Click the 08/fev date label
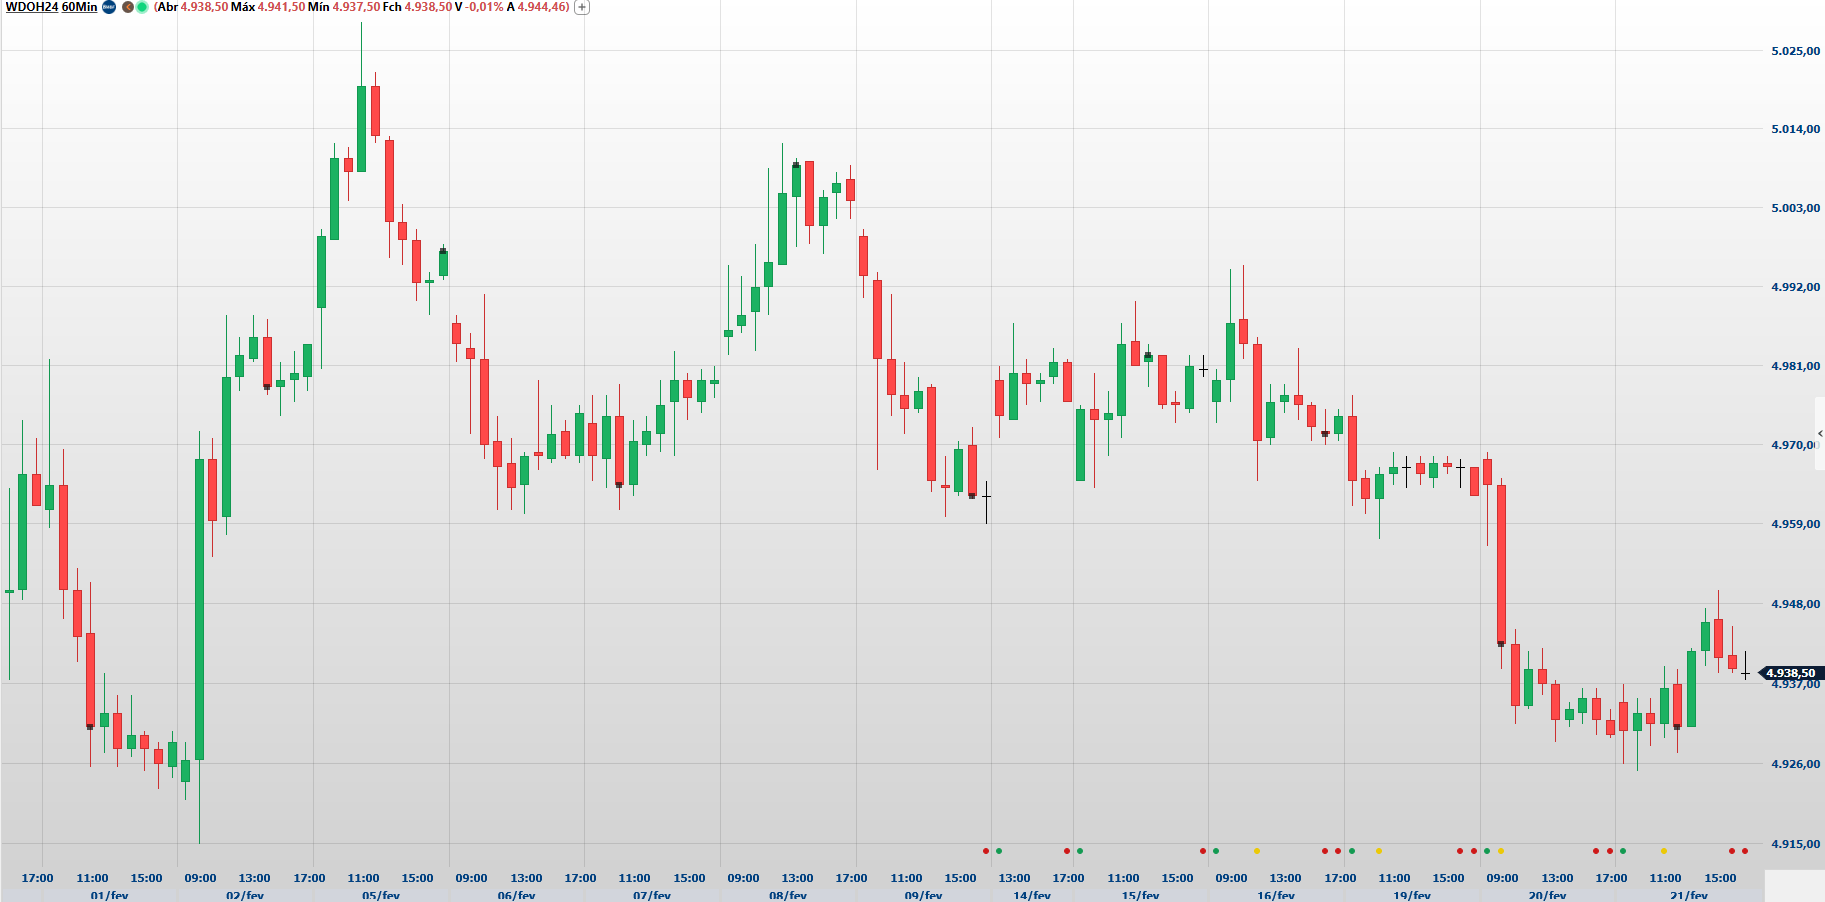 point(788,895)
